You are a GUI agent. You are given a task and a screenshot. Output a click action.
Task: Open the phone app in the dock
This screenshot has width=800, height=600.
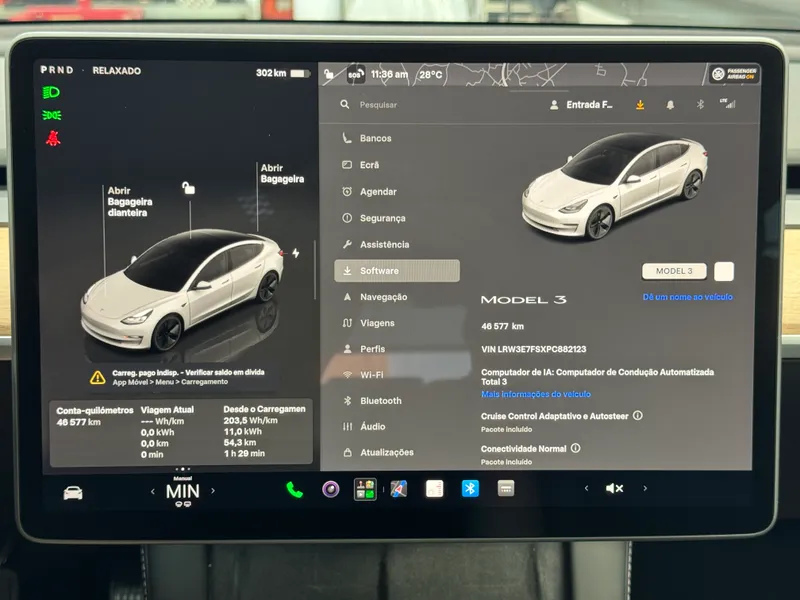(294, 490)
